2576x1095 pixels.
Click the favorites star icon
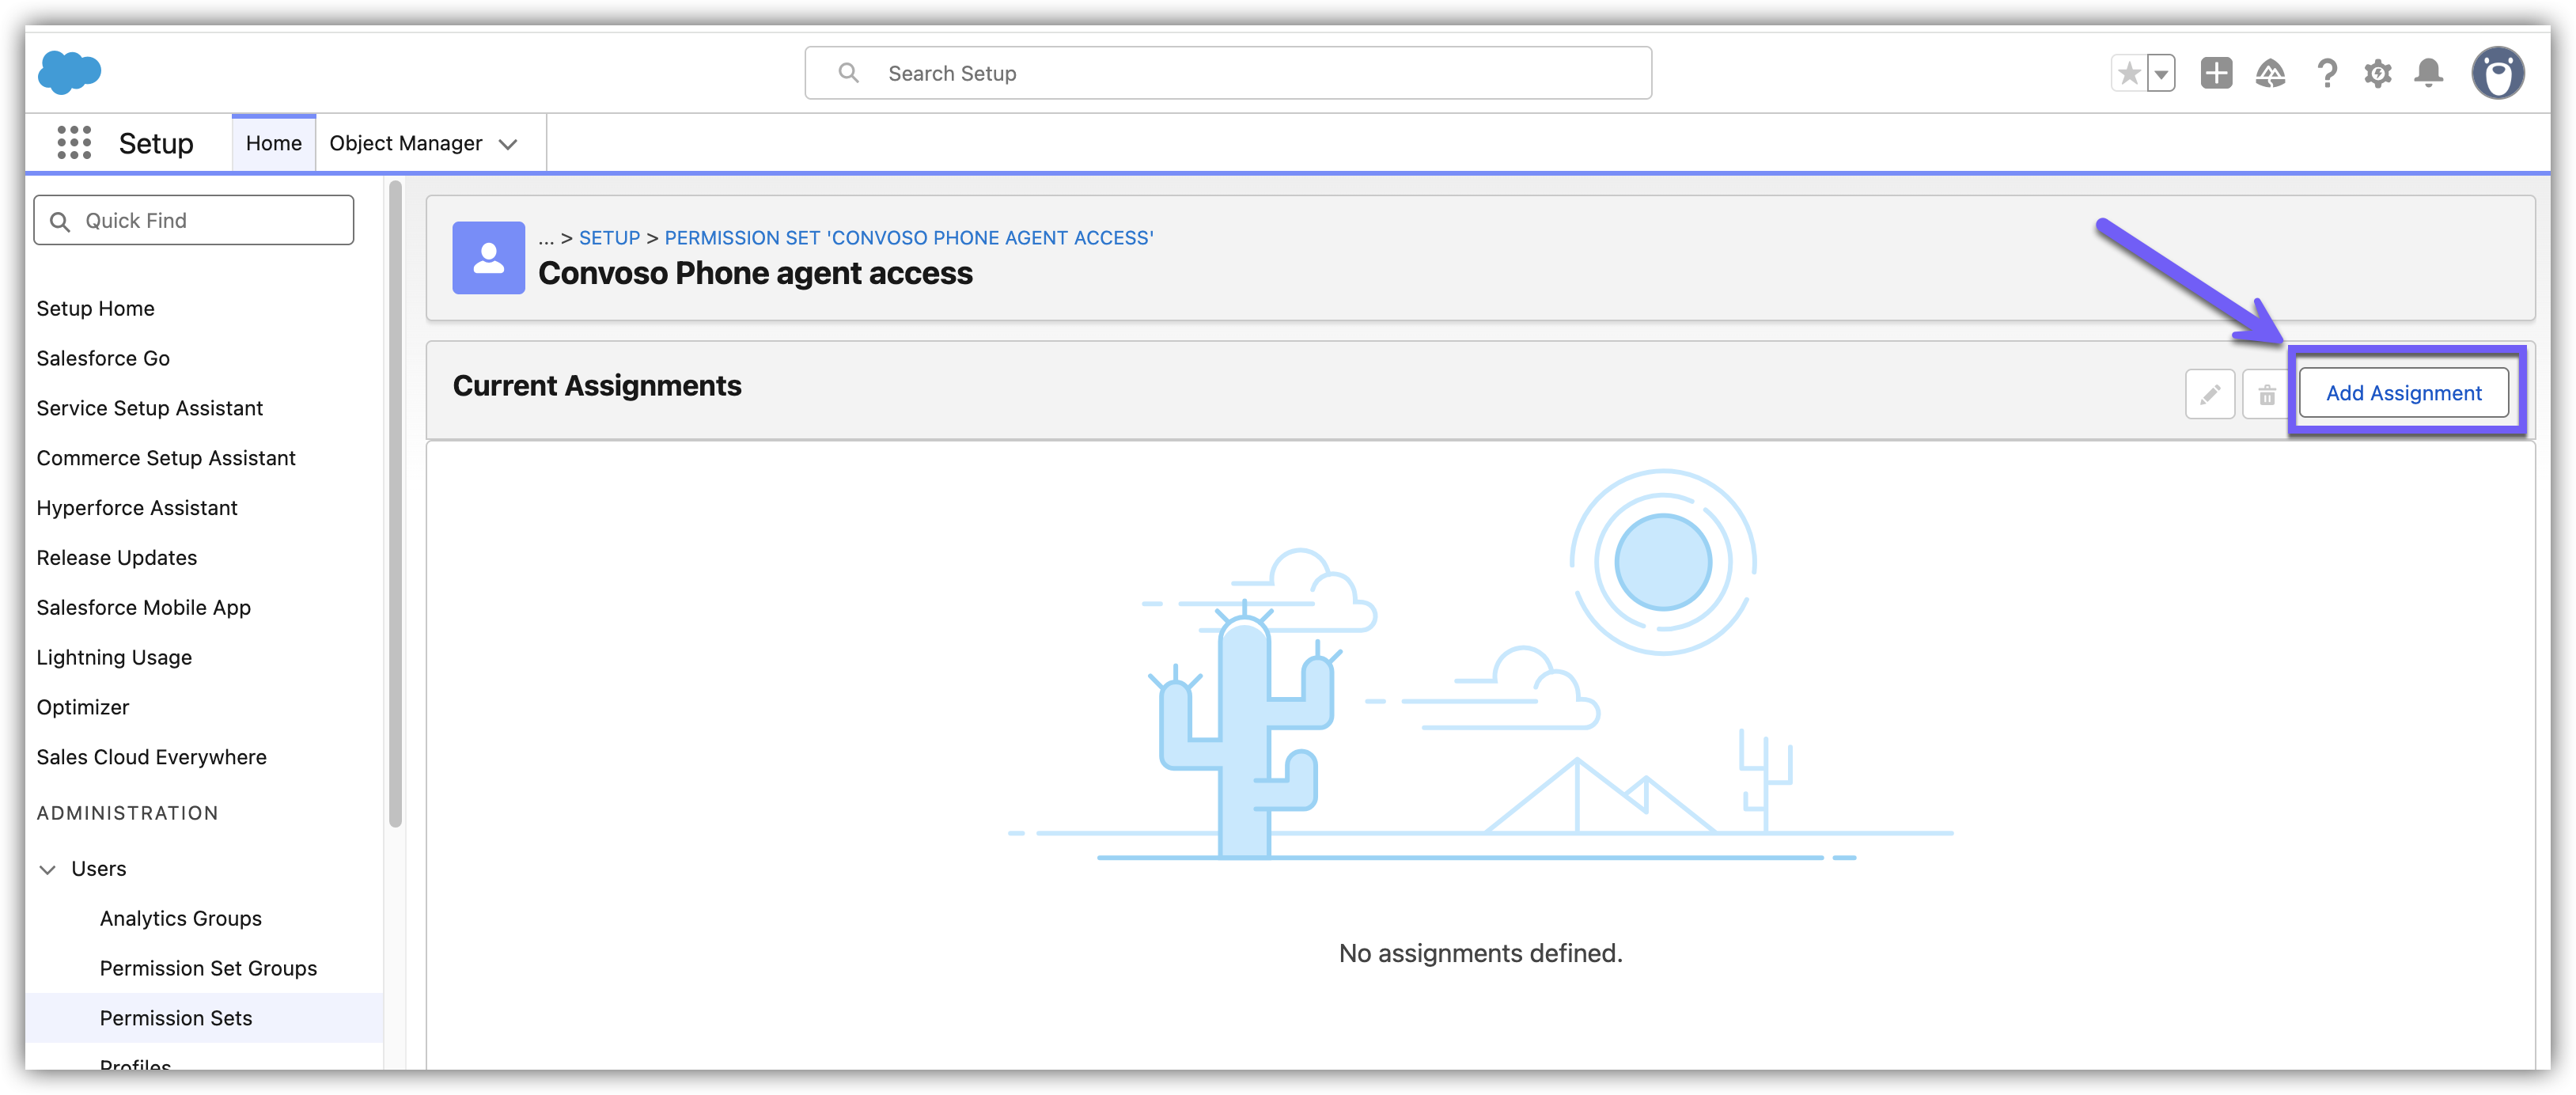point(2129,73)
